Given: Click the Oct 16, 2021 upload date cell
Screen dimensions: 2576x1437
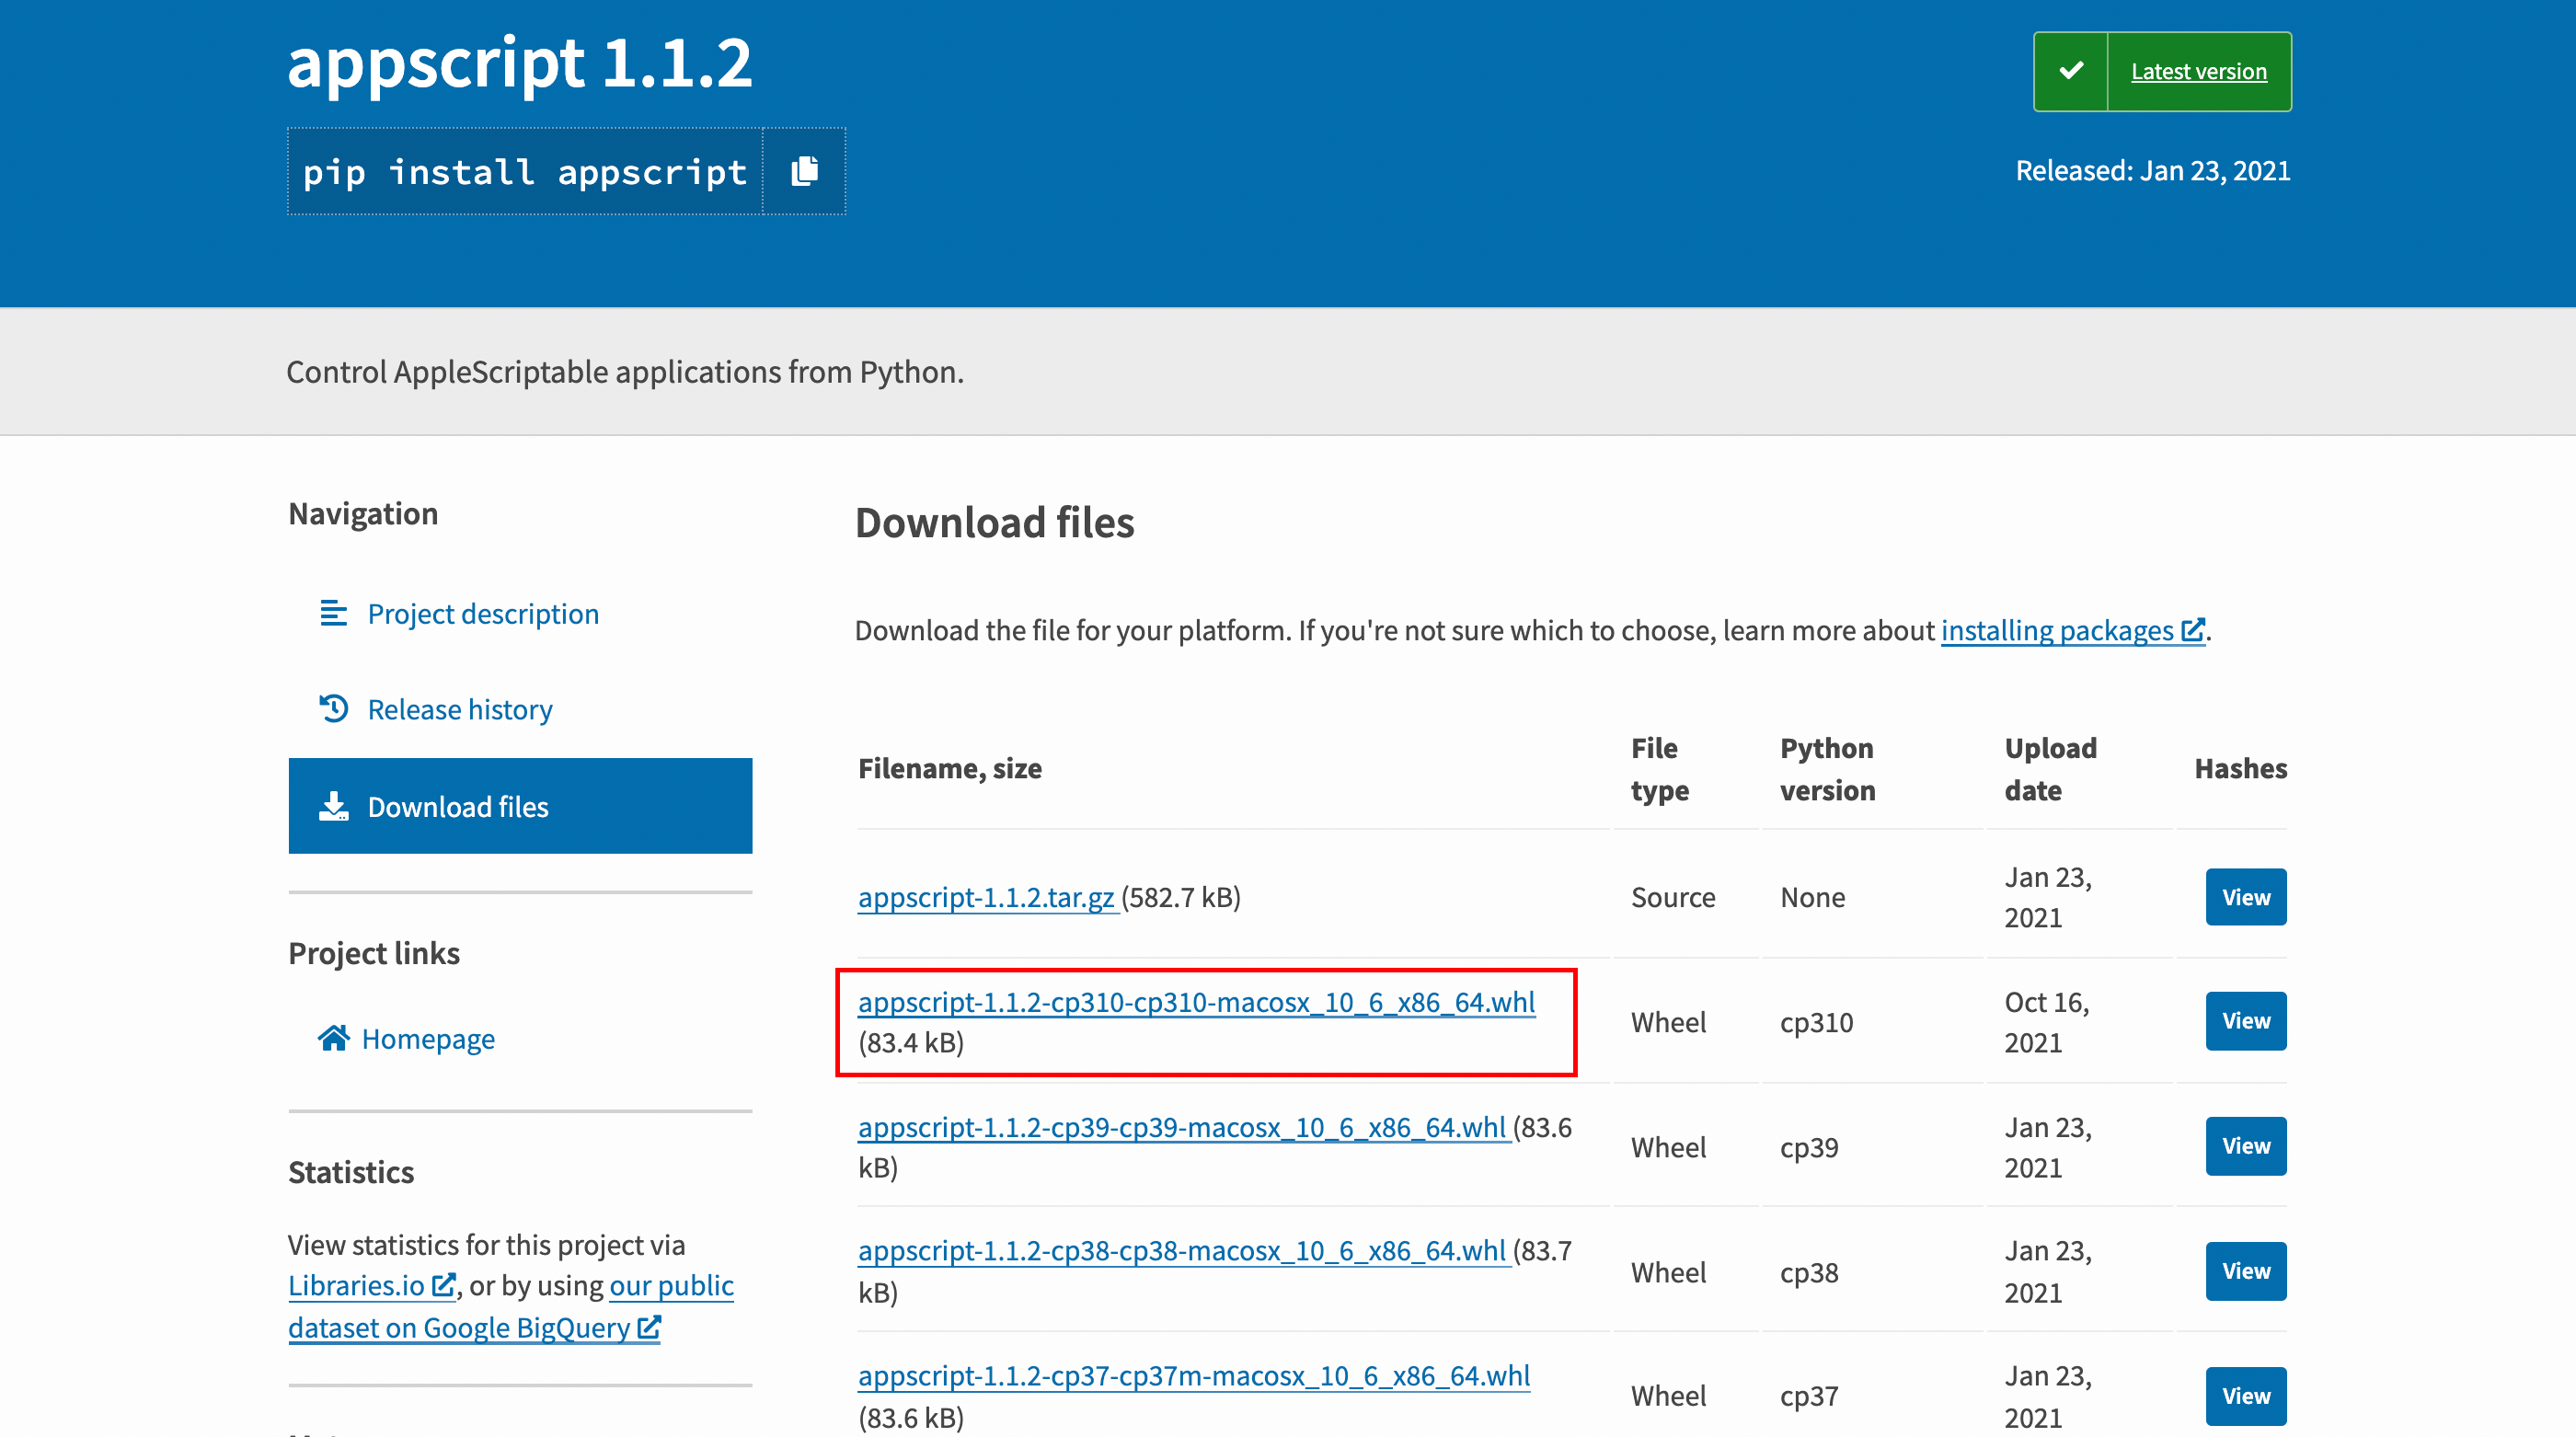Looking at the screenshot, I should click(x=2046, y=1022).
